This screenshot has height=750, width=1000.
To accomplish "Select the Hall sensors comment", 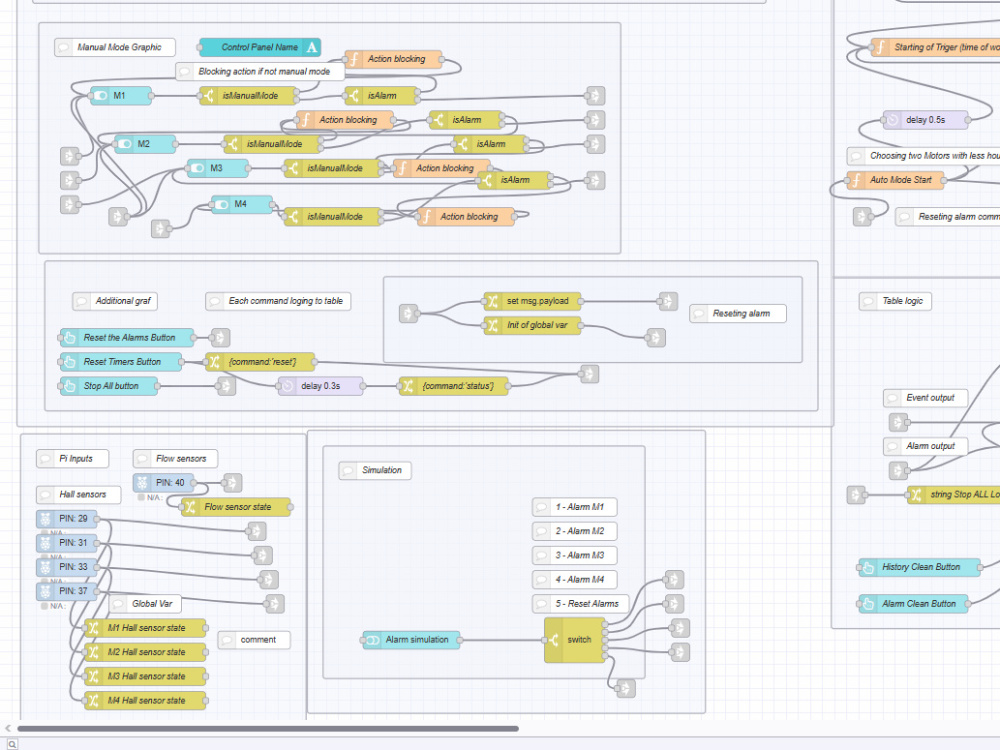I will coord(78,494).
